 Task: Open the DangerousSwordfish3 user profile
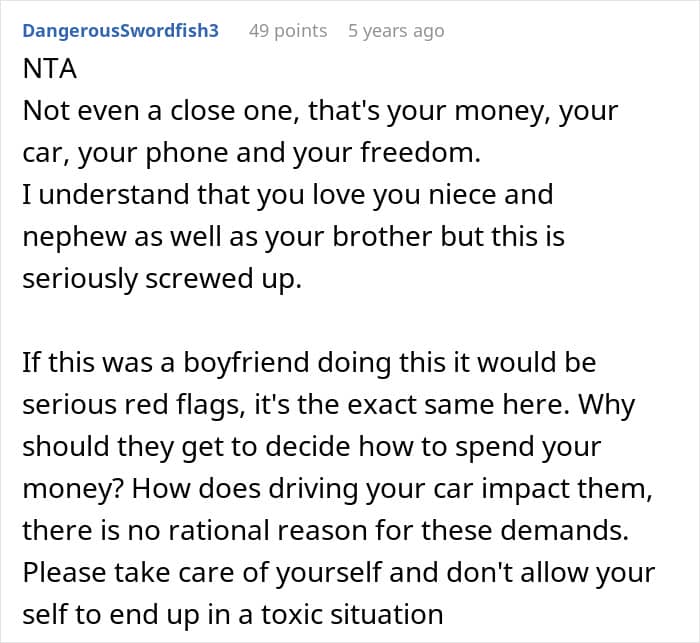120,31
